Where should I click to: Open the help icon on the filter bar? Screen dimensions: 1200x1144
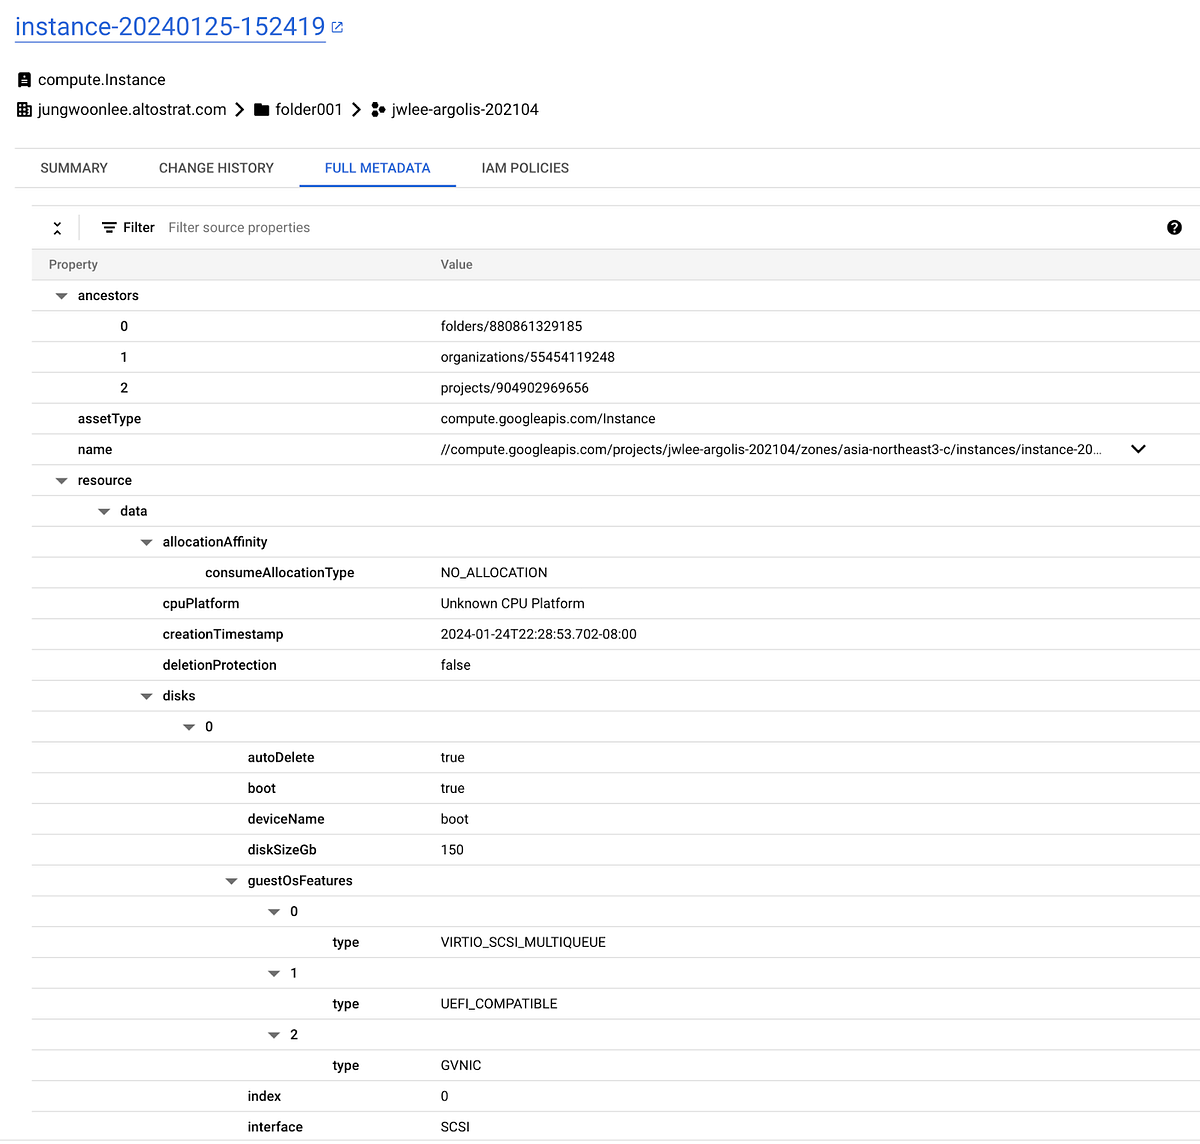1174,227
